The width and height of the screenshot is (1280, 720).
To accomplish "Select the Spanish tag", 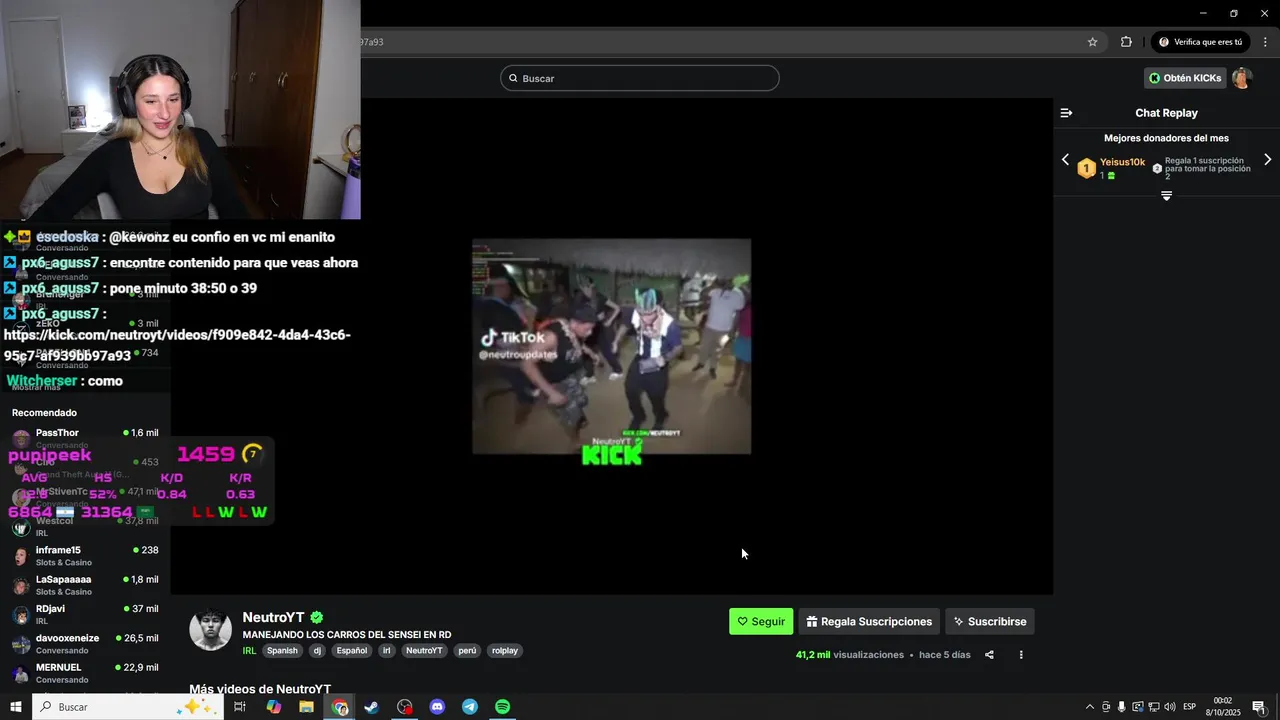I will coord(282,650).
